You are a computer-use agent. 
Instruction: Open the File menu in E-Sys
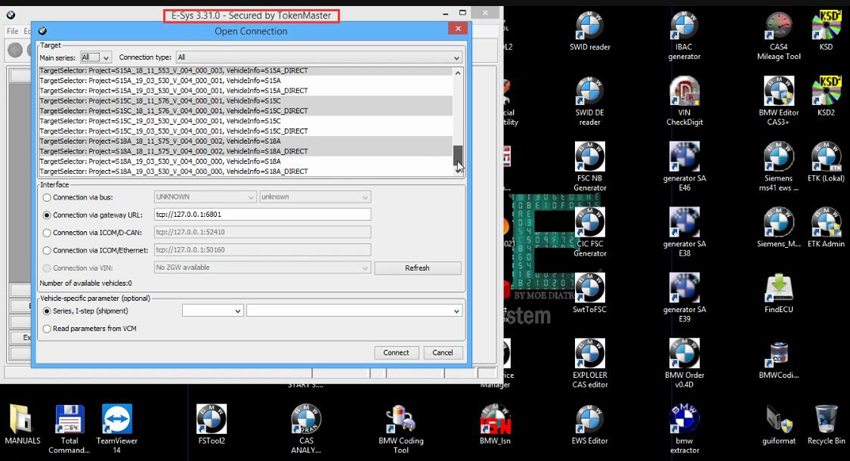[12, 31]
